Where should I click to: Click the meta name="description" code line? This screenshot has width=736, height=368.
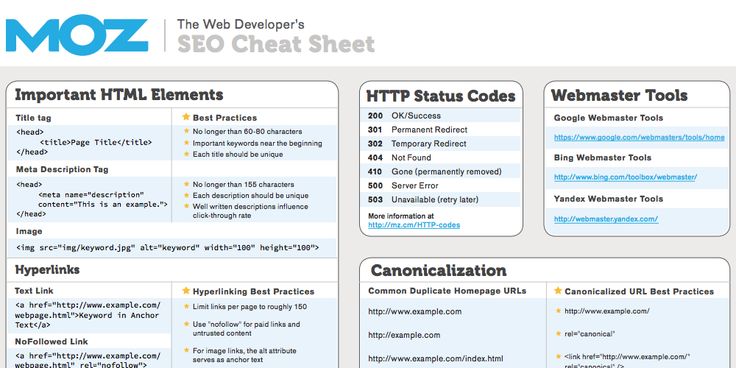pos(91,194)
